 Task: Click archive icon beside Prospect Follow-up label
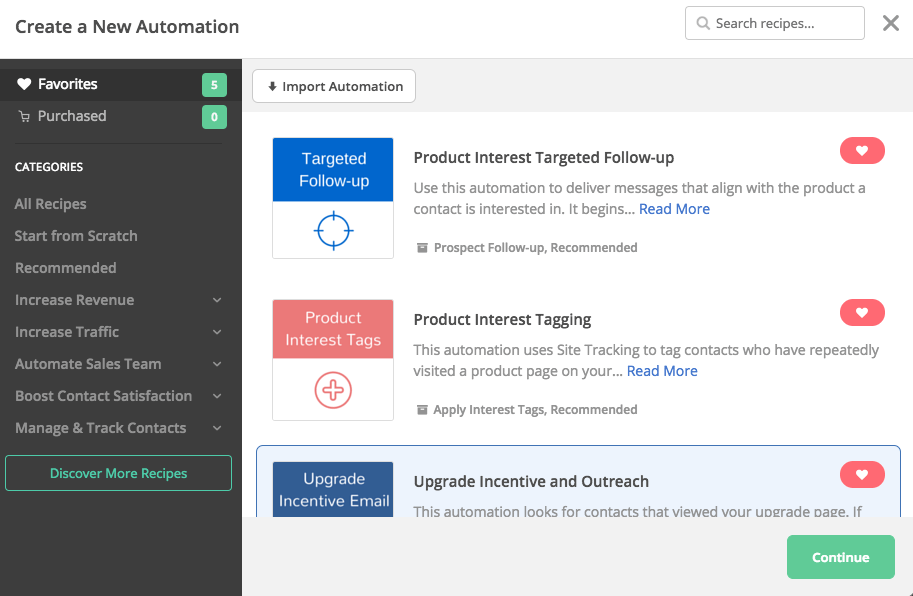click(x=422, y=248)
